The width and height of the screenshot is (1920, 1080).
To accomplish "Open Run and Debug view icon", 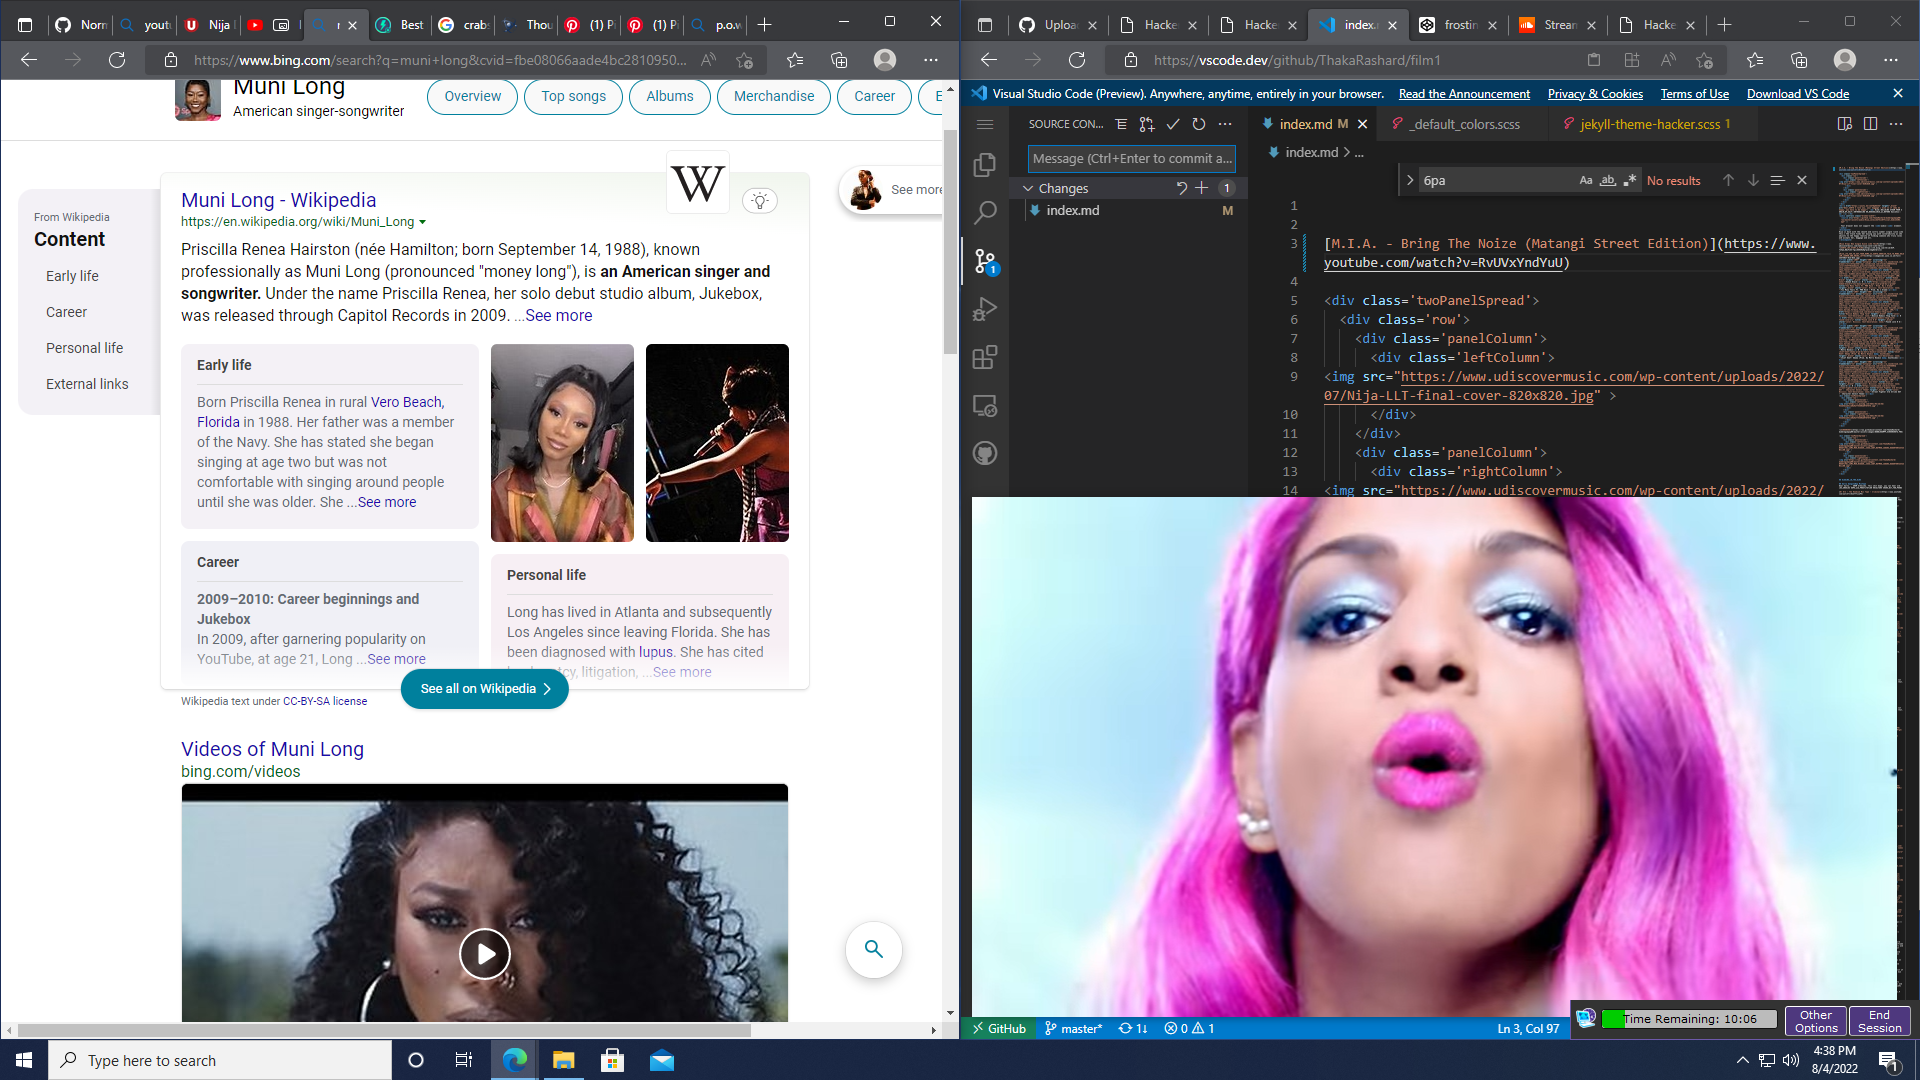I will click(985, 309).
